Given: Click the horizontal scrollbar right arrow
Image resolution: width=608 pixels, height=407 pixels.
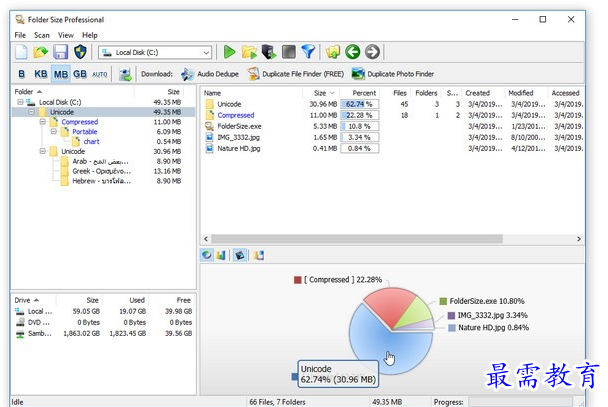Looking at the screenshot, I should tap(579, 239).
